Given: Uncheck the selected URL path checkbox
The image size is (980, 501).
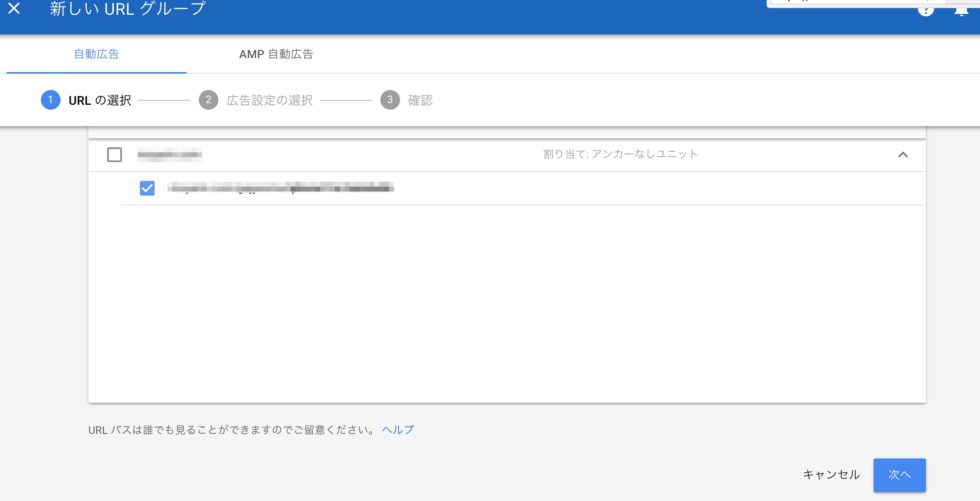Looking at the screenshot, I should click(x=147, y=187).
